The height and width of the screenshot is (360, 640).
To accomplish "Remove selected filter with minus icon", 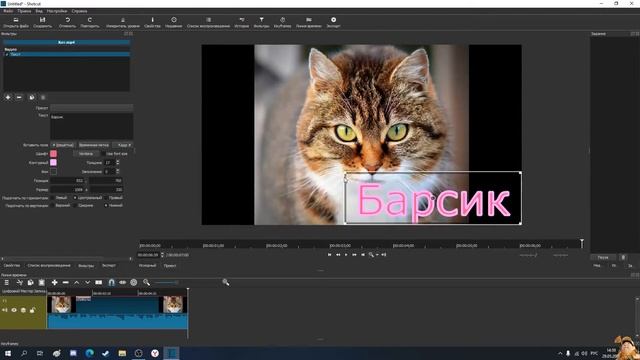I will (19, 98).
